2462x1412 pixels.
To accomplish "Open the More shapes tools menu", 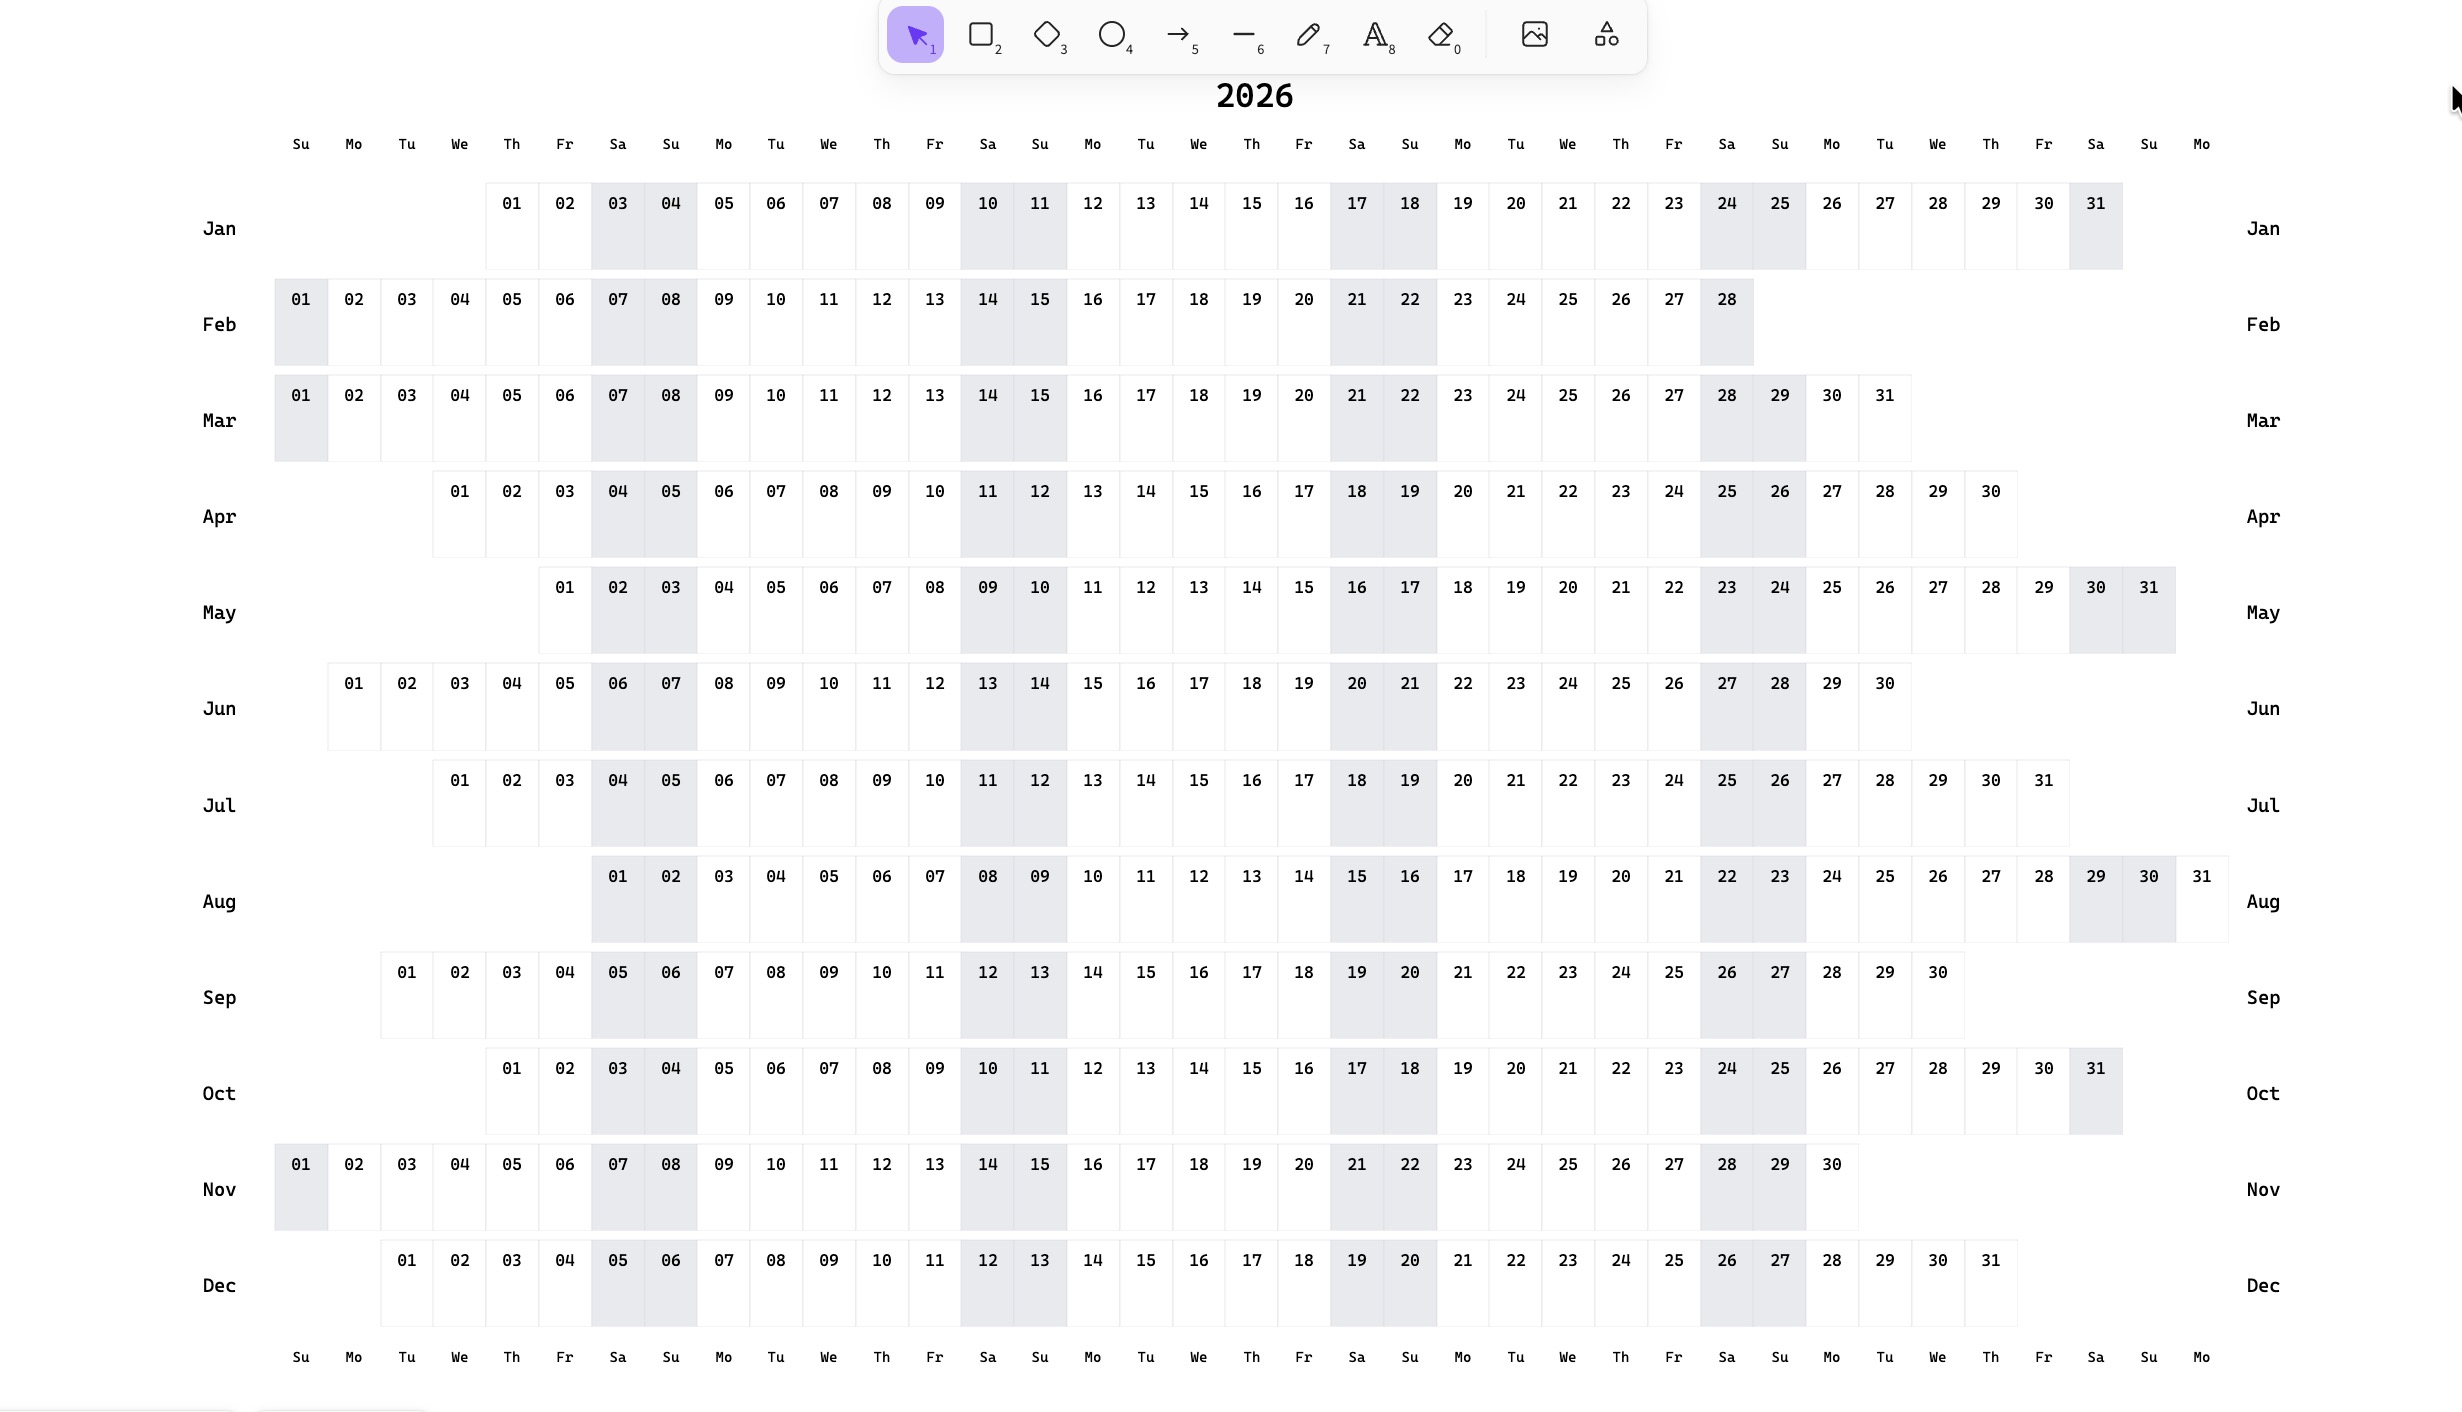I will [1606, 35].
